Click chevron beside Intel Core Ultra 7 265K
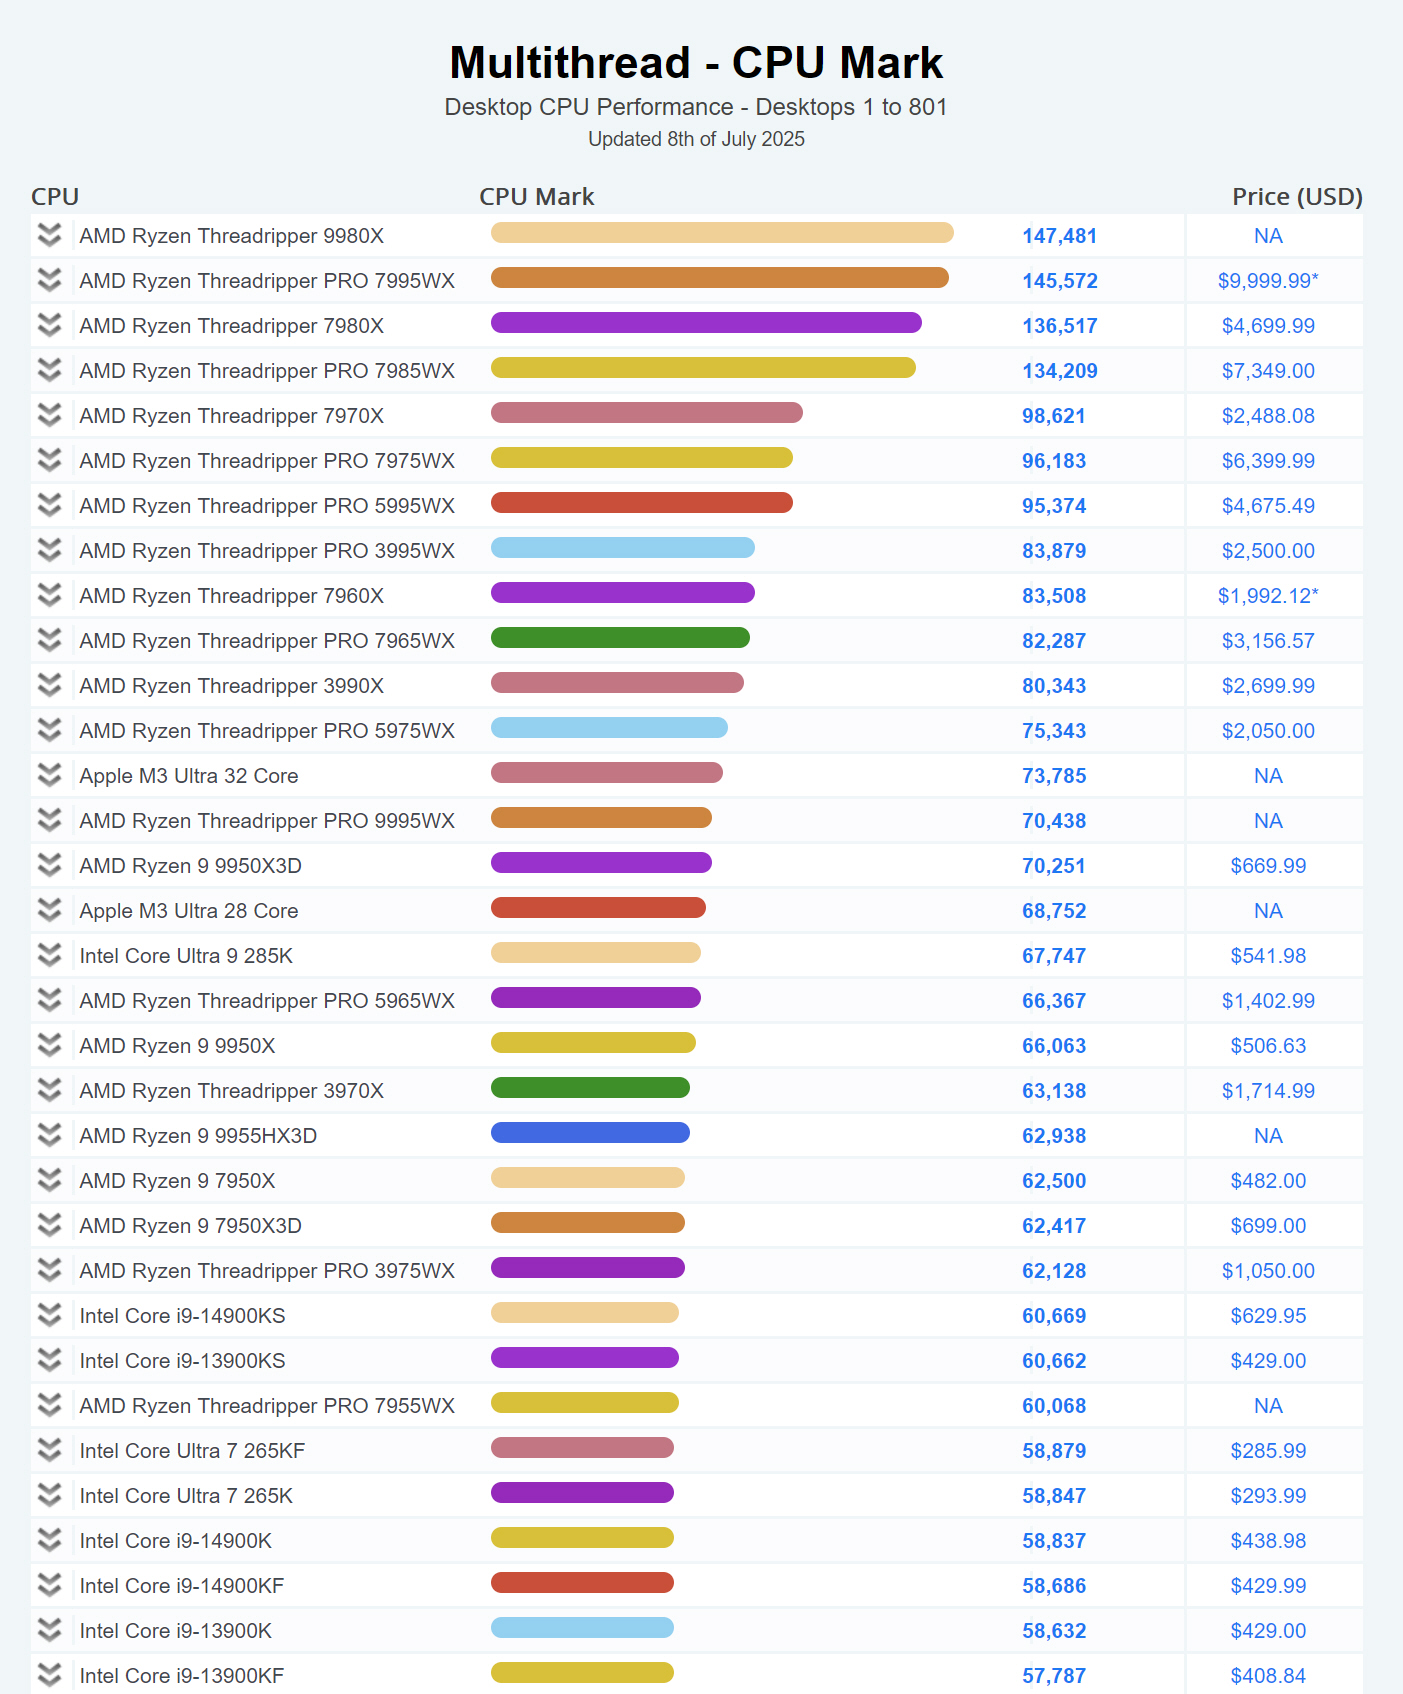The image size is (1403, 1694). click(49, 1496)
